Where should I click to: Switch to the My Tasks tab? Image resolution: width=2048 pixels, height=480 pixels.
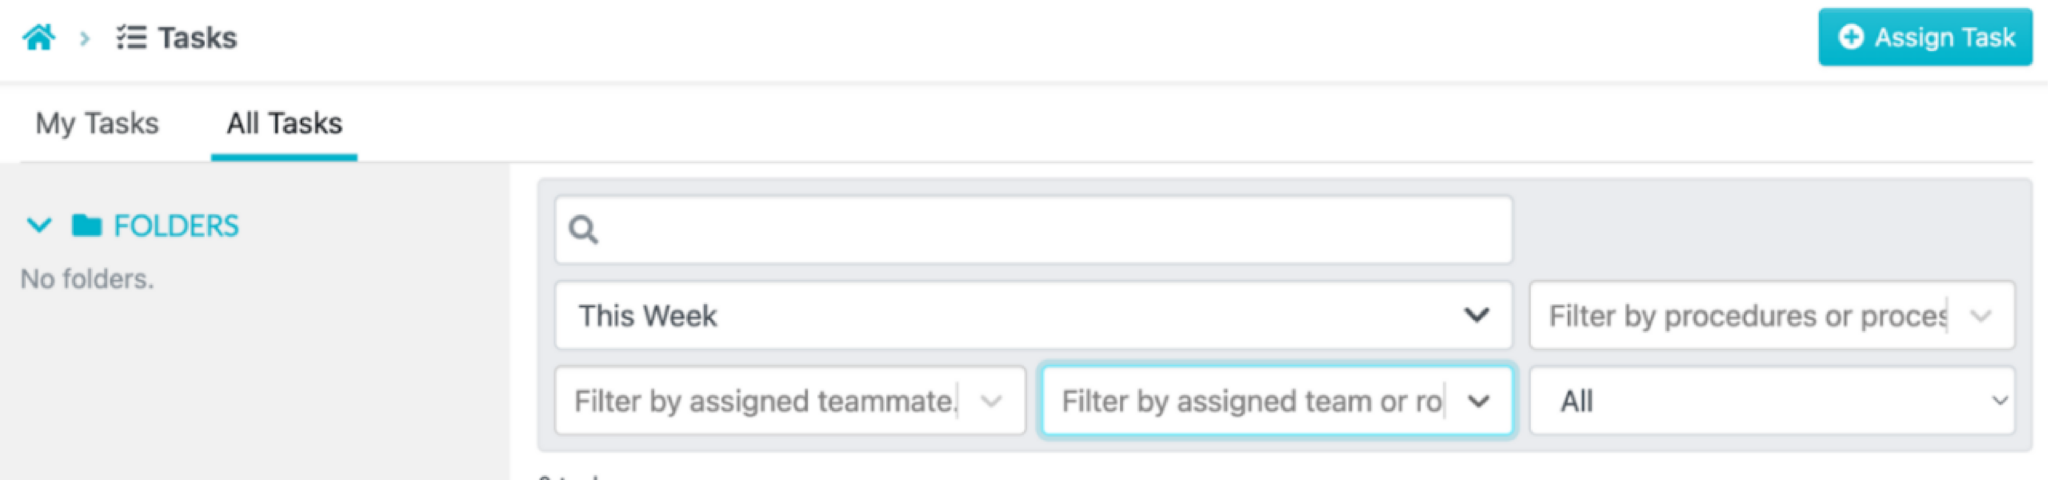97,123
